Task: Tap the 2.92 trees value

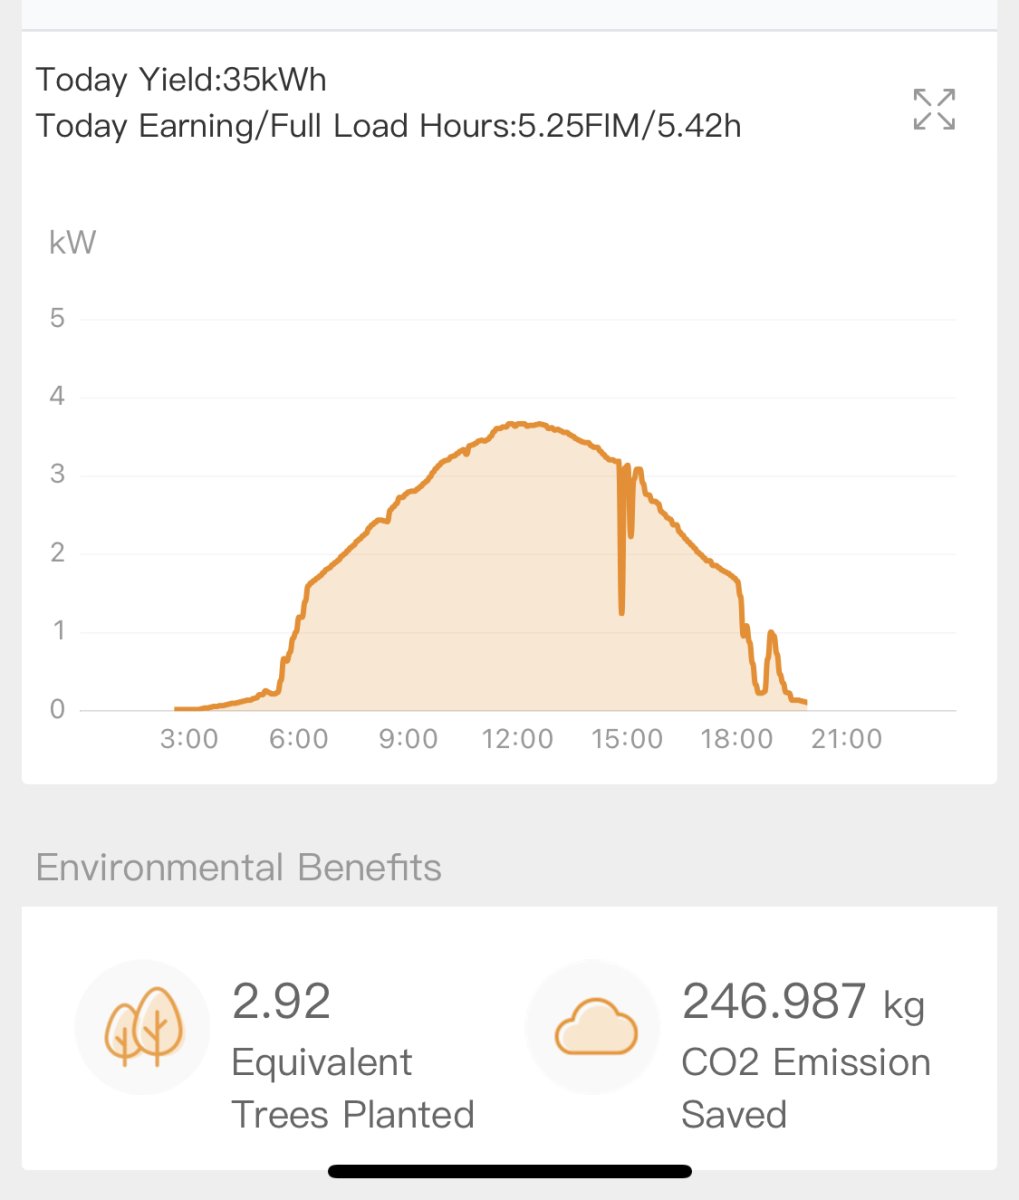Action: pyautogui.click(x=281, y=1001)
